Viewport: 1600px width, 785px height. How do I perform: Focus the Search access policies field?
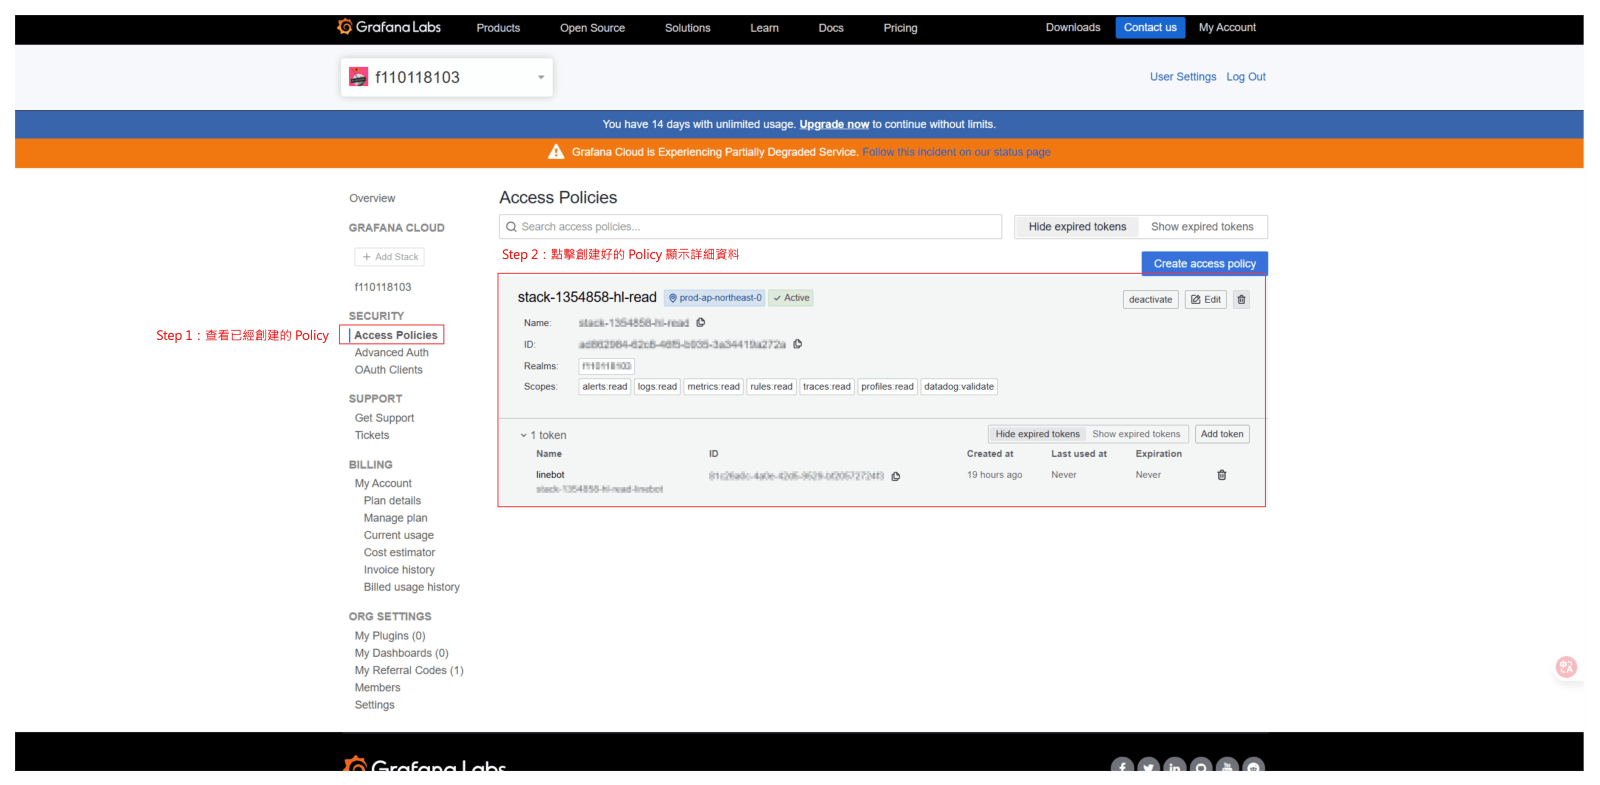pyautogui.click(x=750, y=227)
